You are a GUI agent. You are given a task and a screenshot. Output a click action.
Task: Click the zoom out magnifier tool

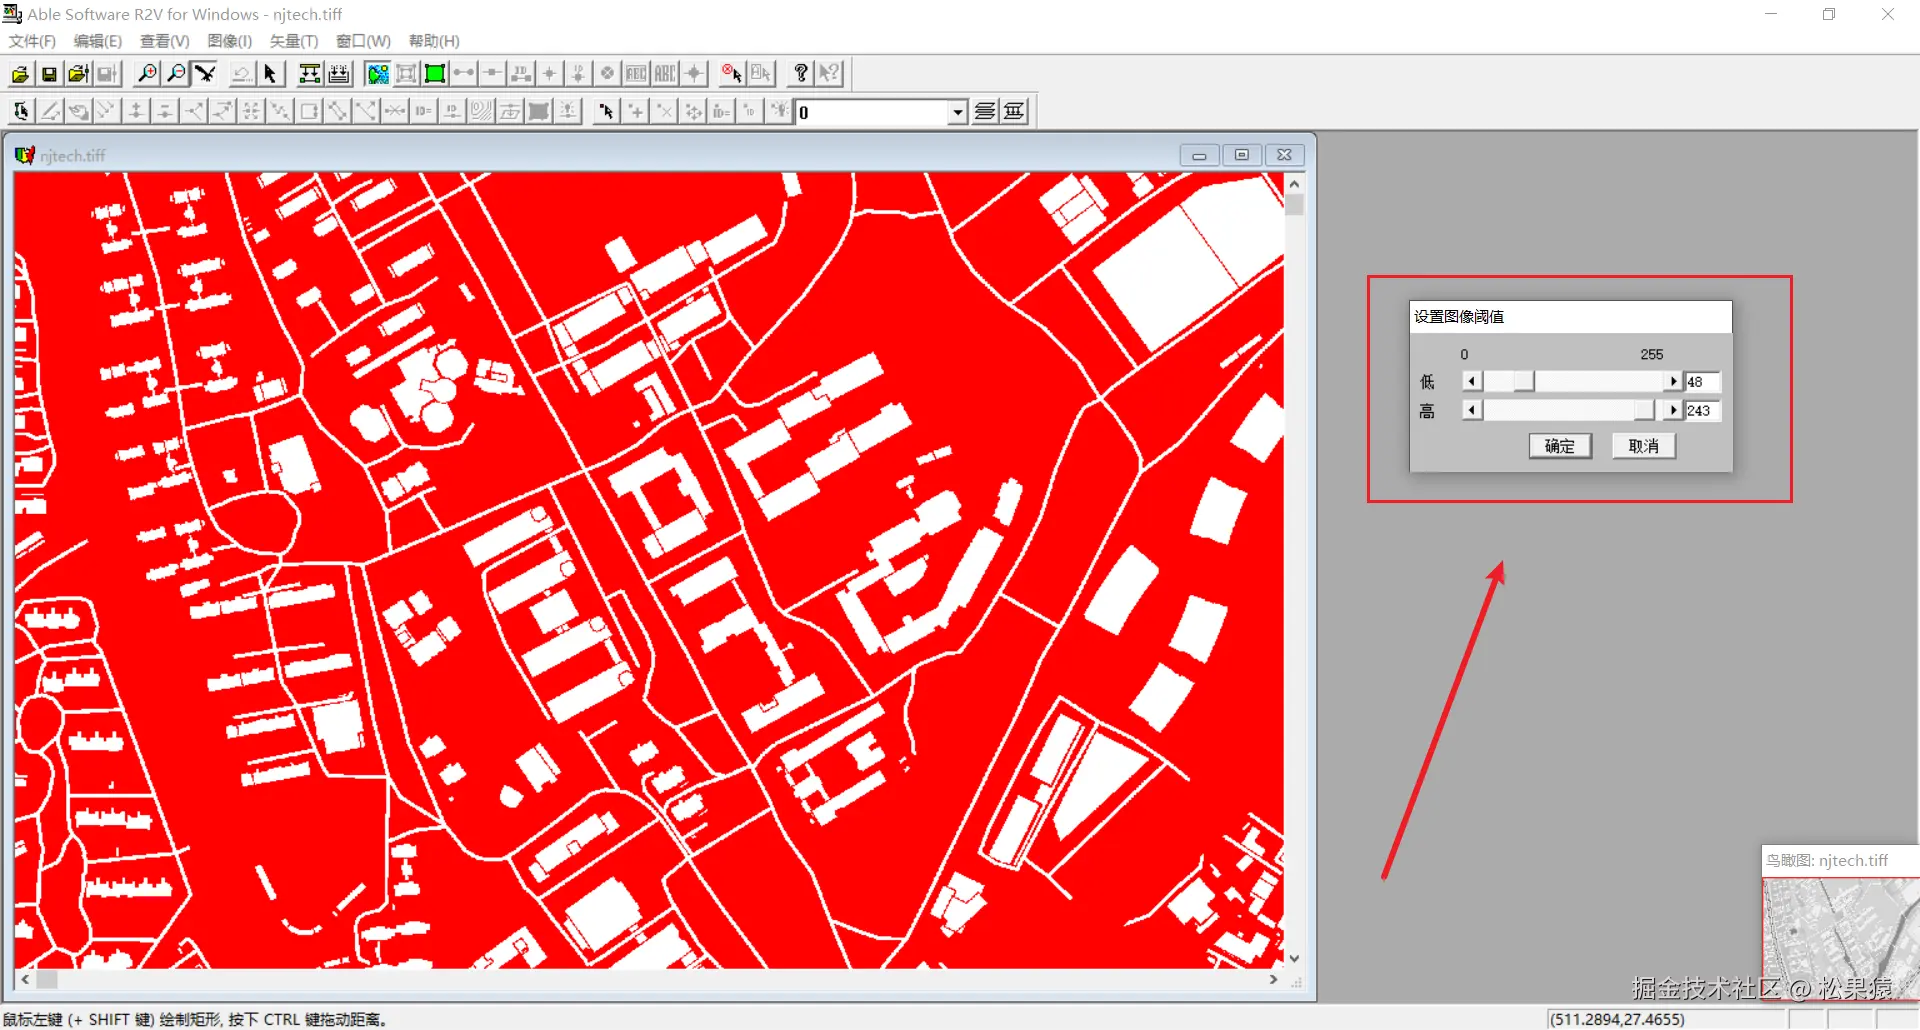tap(176, 74)
